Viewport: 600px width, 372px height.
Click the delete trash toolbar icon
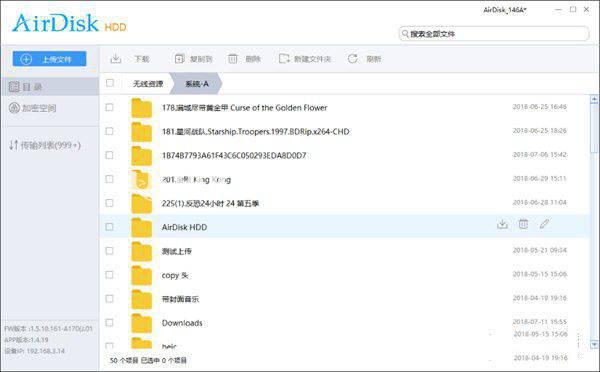coord(233,59)
